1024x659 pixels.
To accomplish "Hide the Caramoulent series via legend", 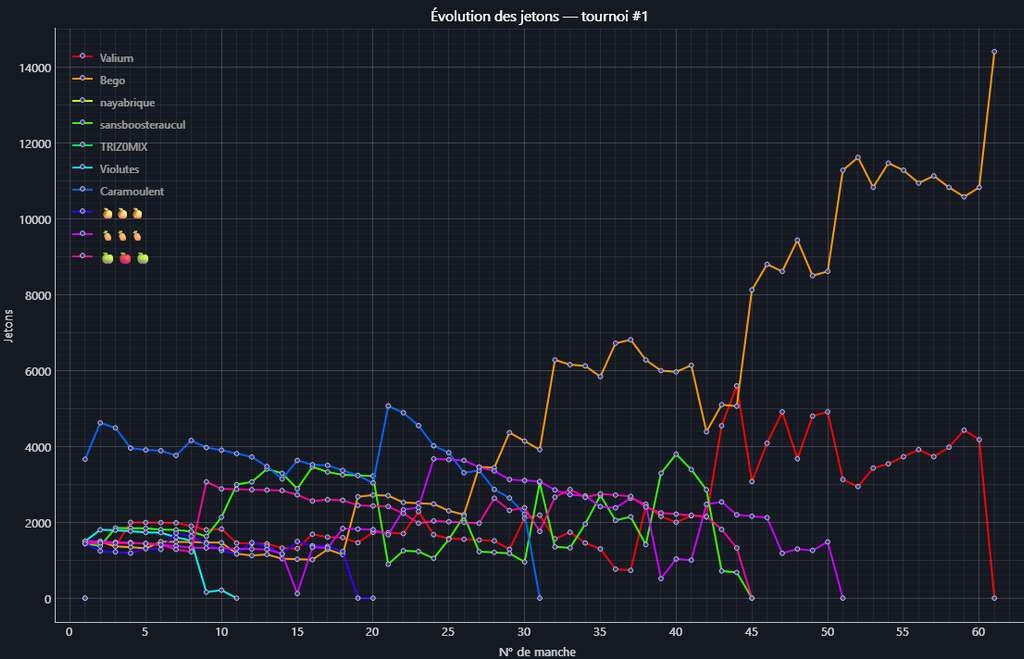I will (x=118, y=191).
